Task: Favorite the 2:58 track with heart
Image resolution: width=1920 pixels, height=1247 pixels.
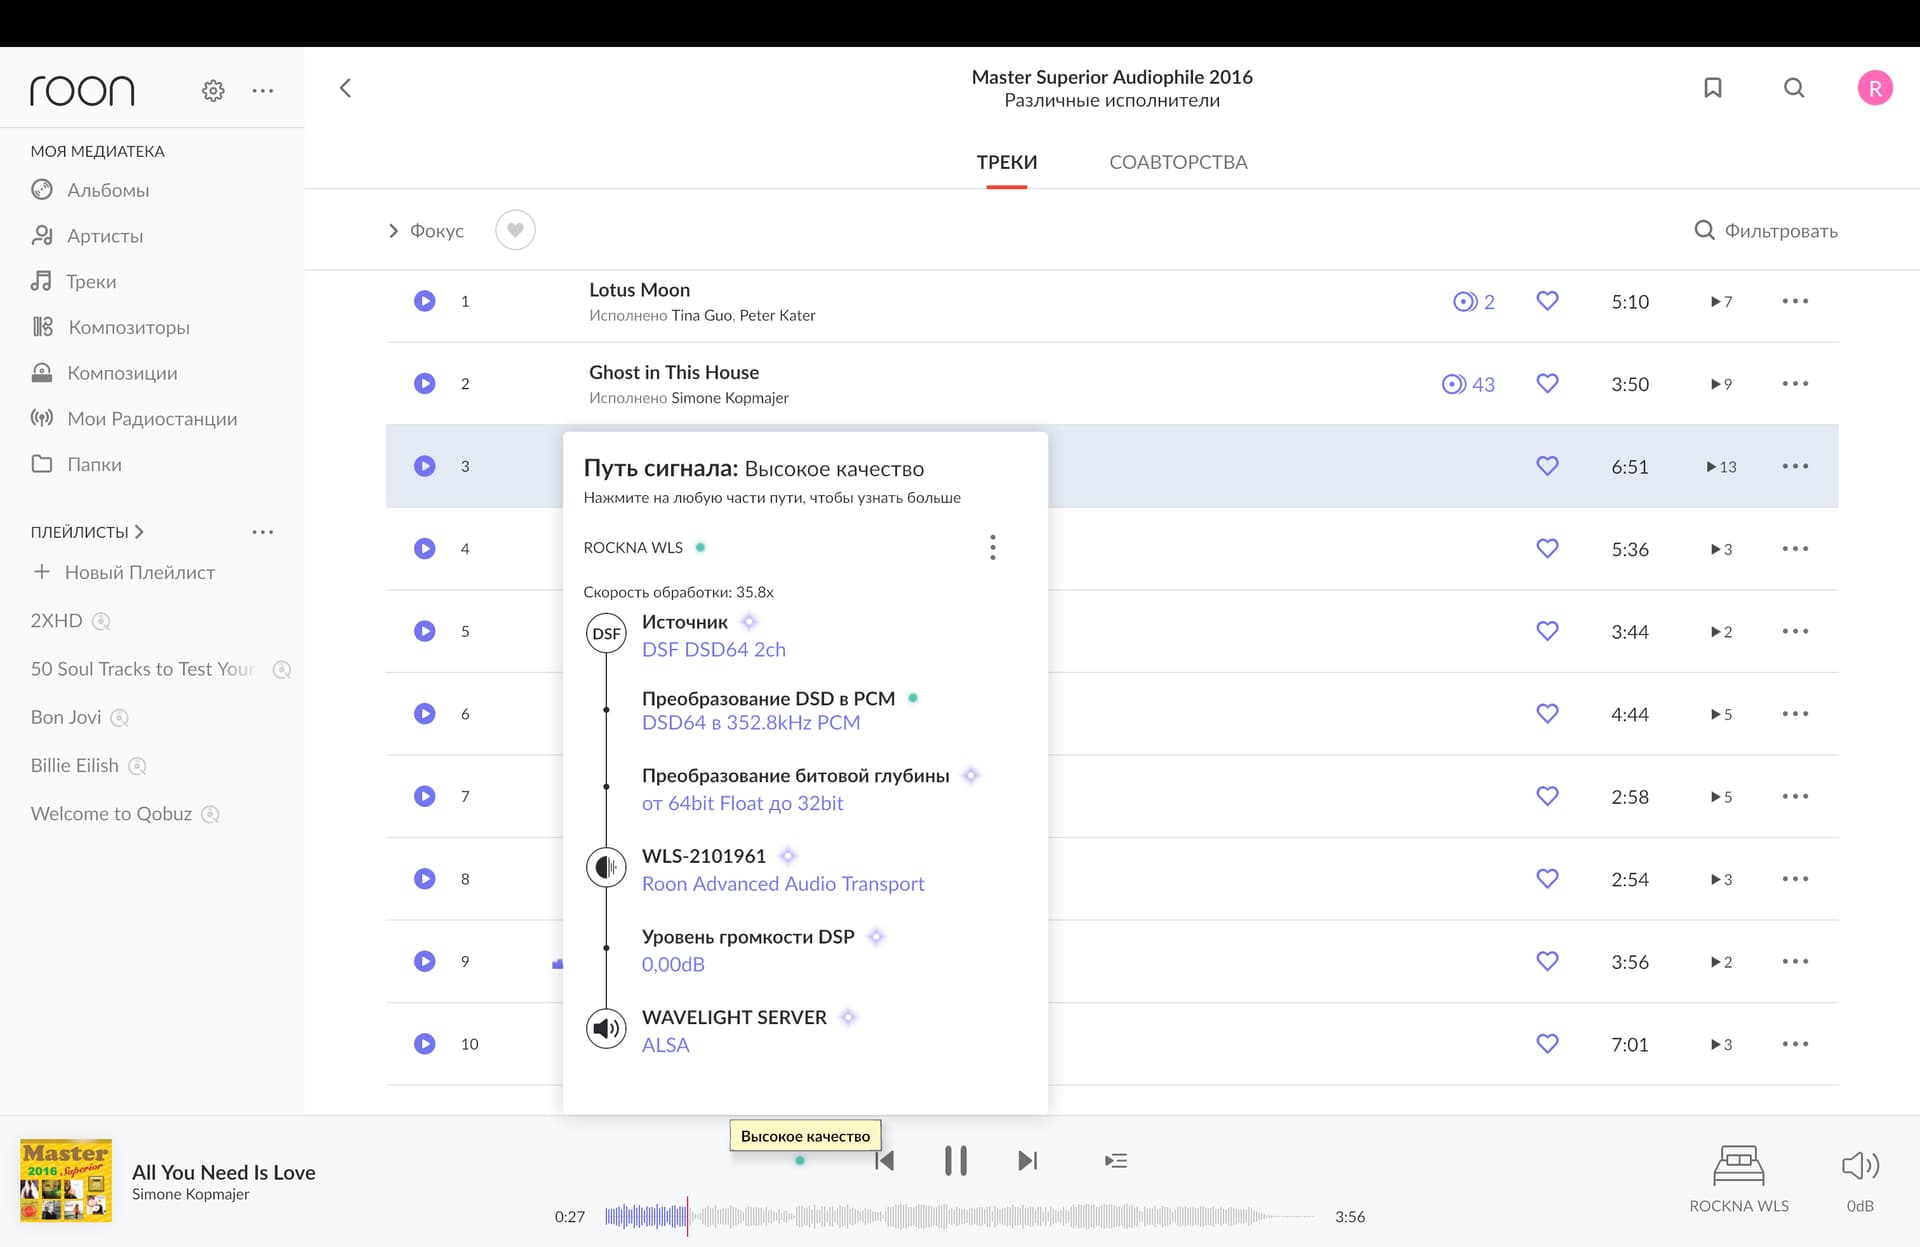Action: (1547, 796)
